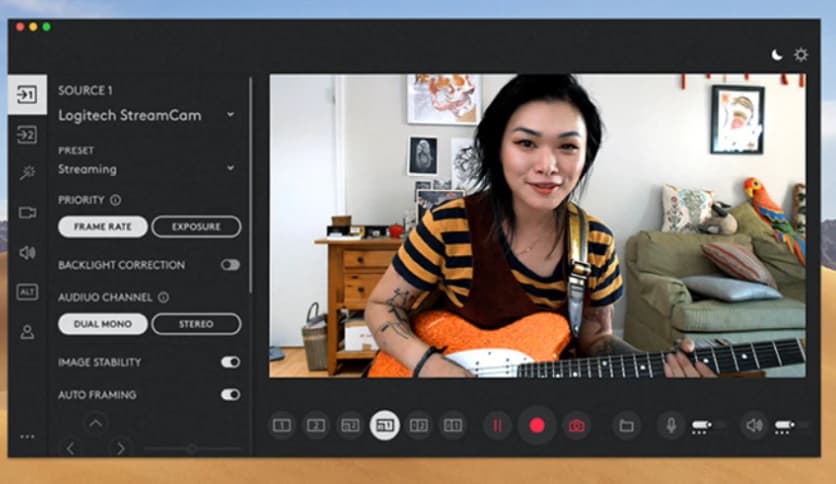Open the Source 2 sidebar tab

[x=27, y=135]
